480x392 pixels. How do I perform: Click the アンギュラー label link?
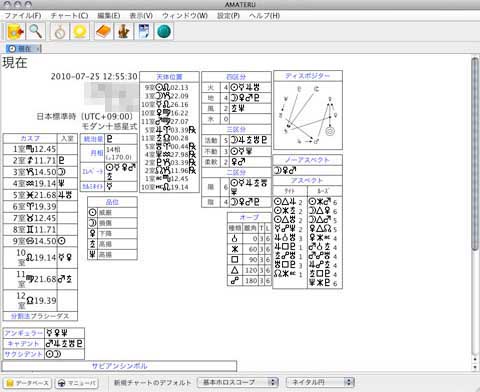coord(24,333)
